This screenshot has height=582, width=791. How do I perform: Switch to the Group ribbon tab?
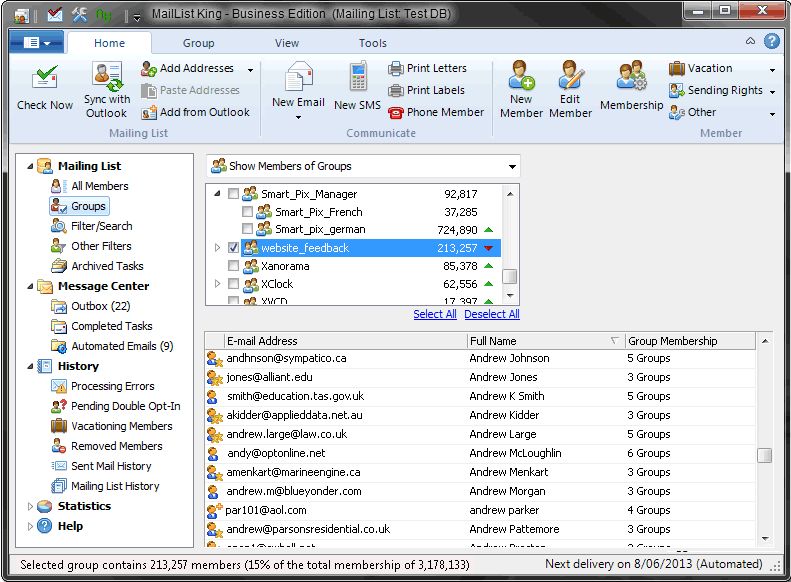[x=199, y=43]
